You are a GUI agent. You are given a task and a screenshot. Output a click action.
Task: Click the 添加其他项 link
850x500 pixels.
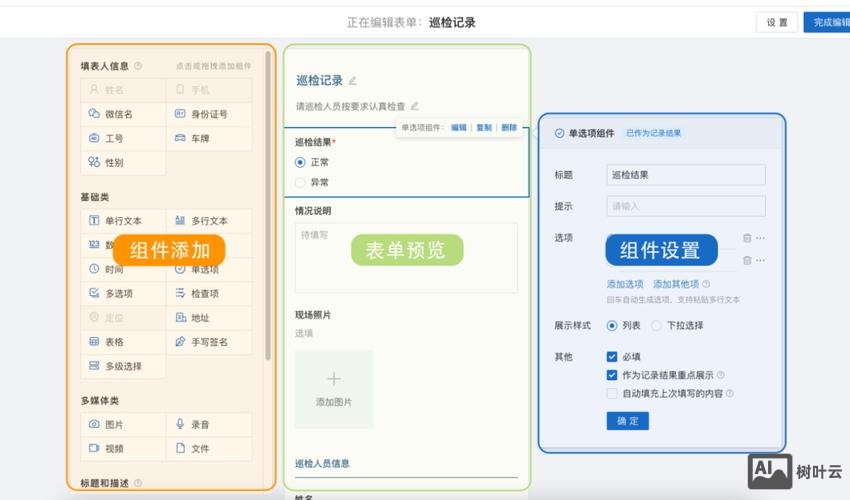pyautogui.click(x=676, y=284)
